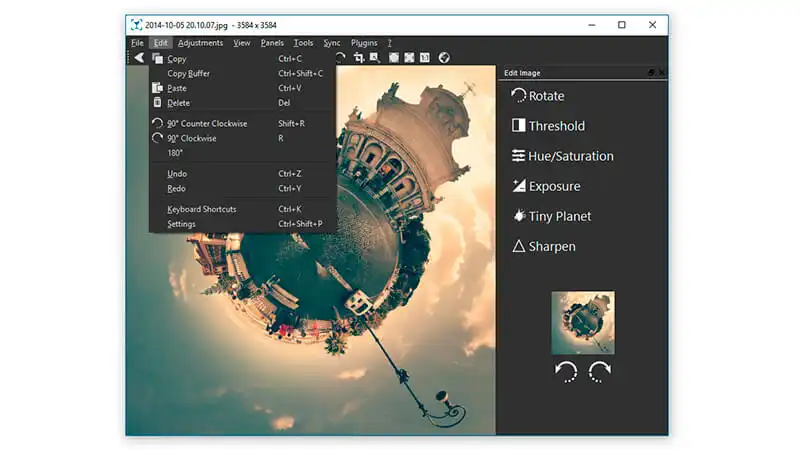Open the Panels menu

[x=272, y=43]
